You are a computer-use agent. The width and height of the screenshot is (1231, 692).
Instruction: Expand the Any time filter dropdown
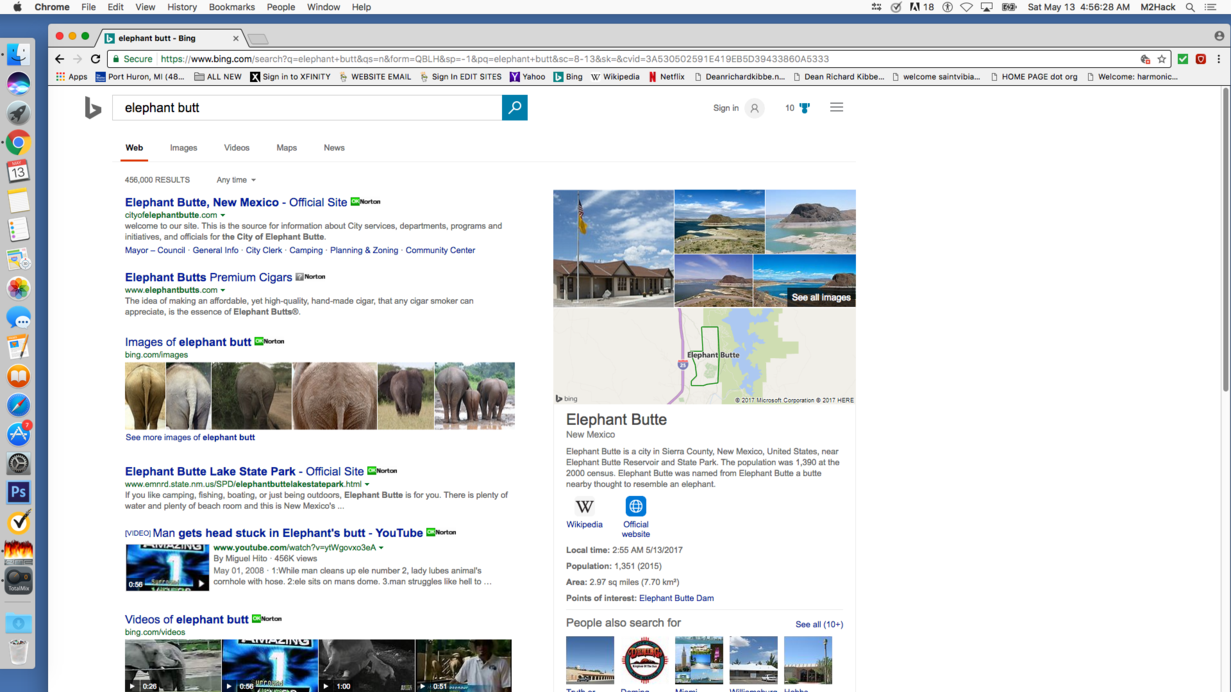tap(236, 180)
